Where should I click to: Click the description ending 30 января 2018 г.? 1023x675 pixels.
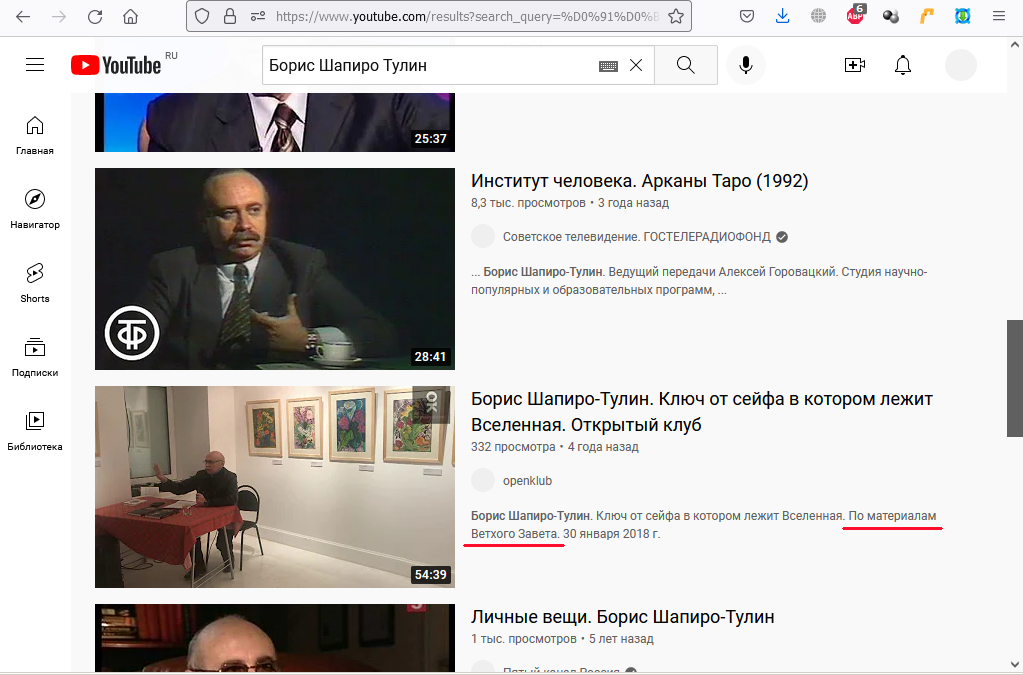pos(703,524)
